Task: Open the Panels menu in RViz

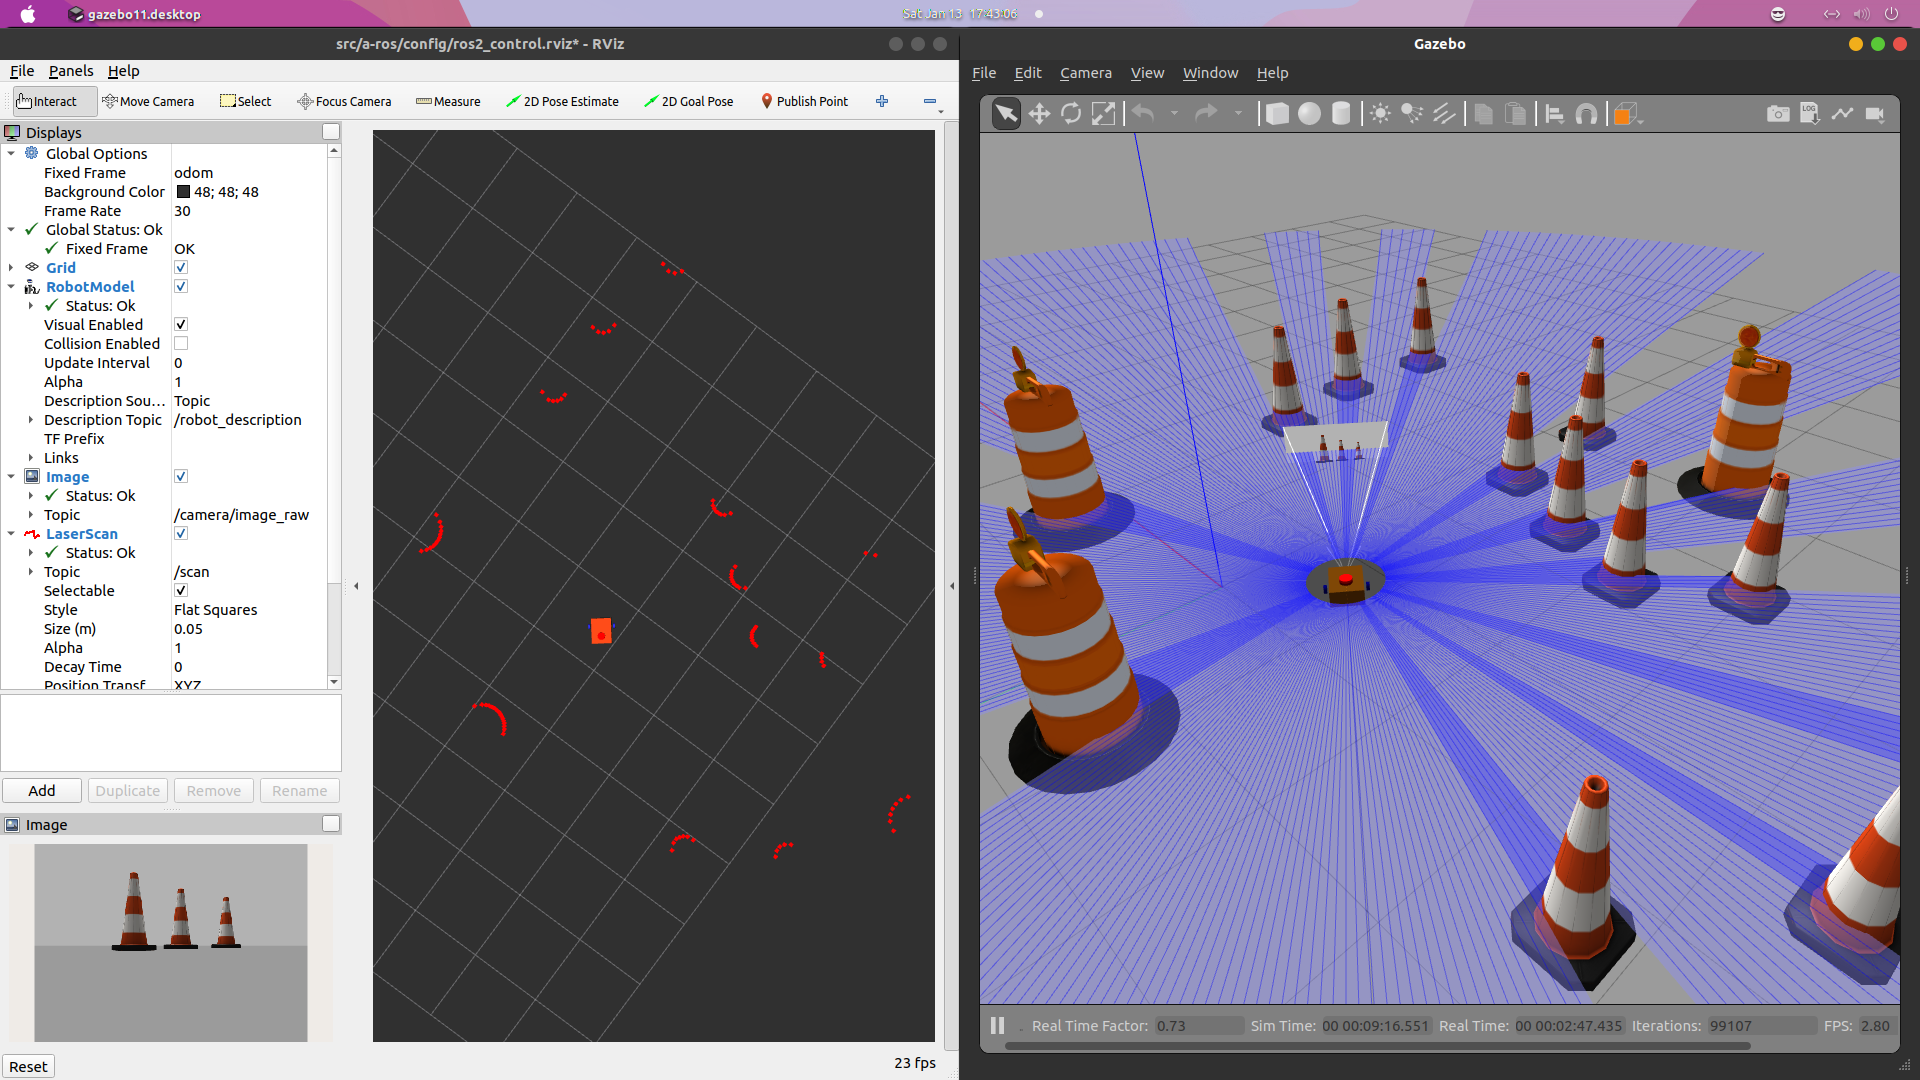Action: [70, 70]
